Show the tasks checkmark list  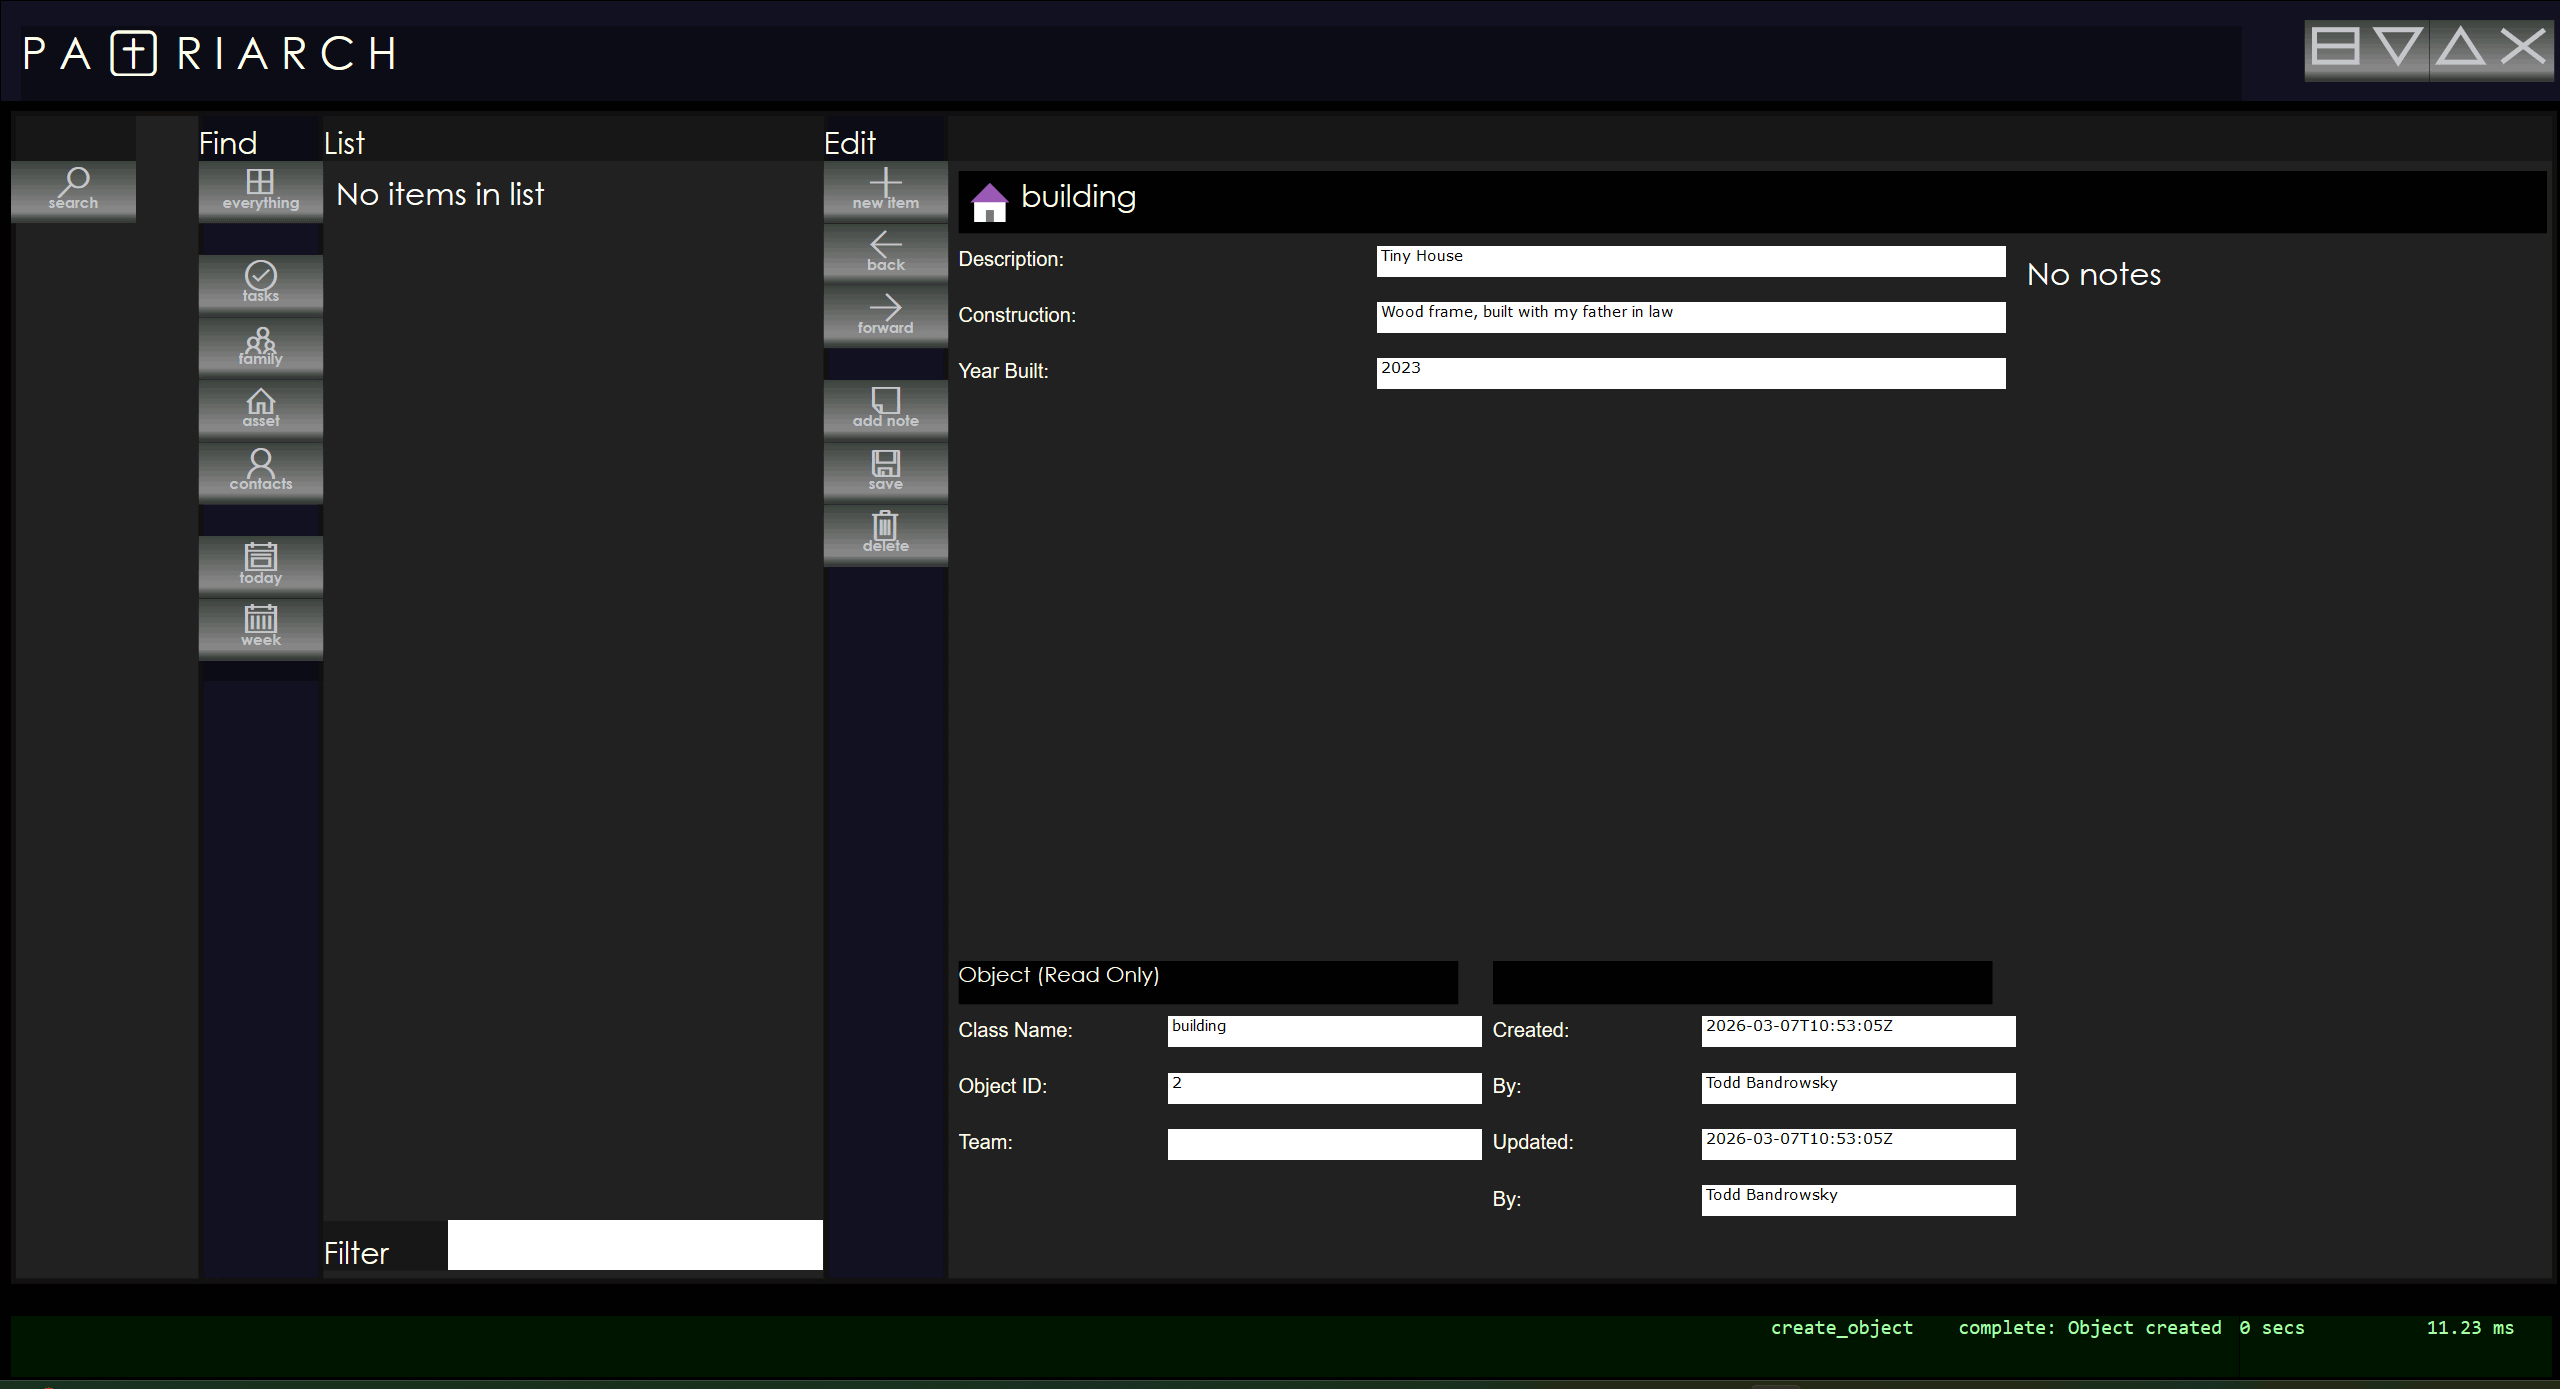point(260,282)
